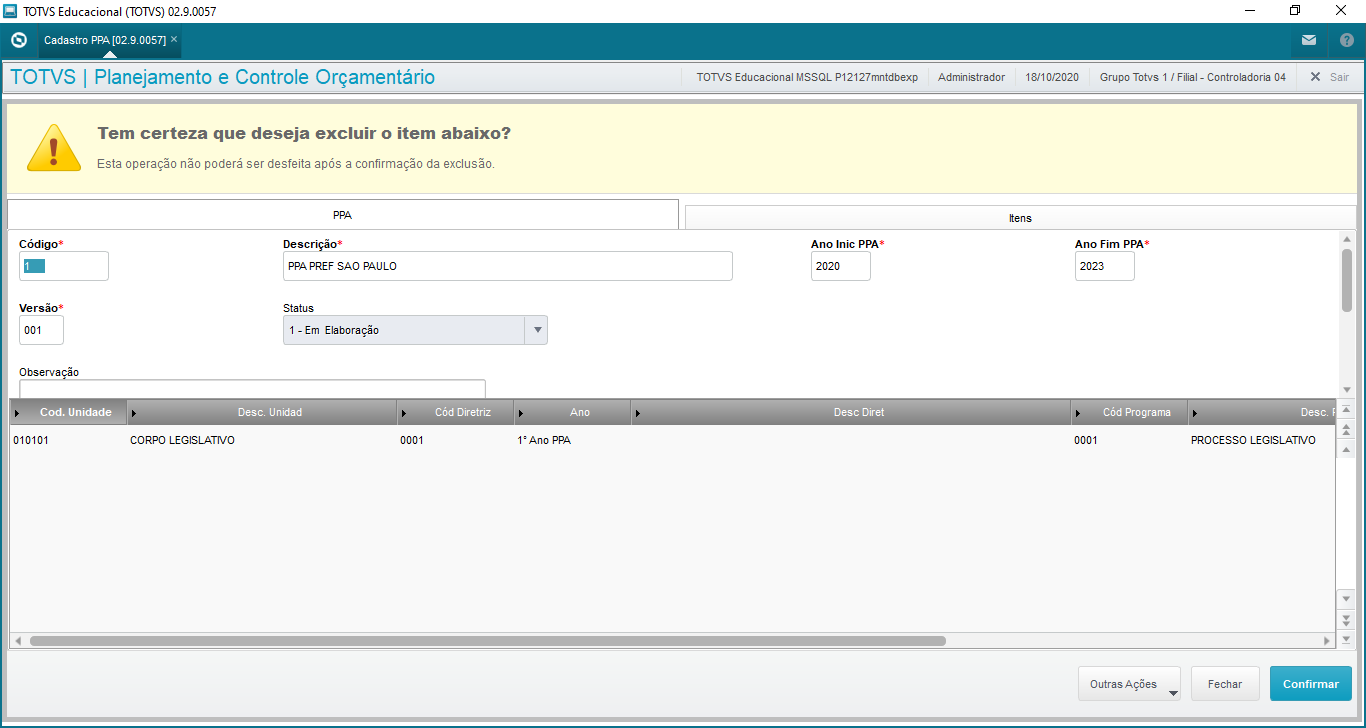Image resolution: width=1366 pixels, height=728 pixels.
Task: Switch to the Itens tab
Action: [1020, 217]
